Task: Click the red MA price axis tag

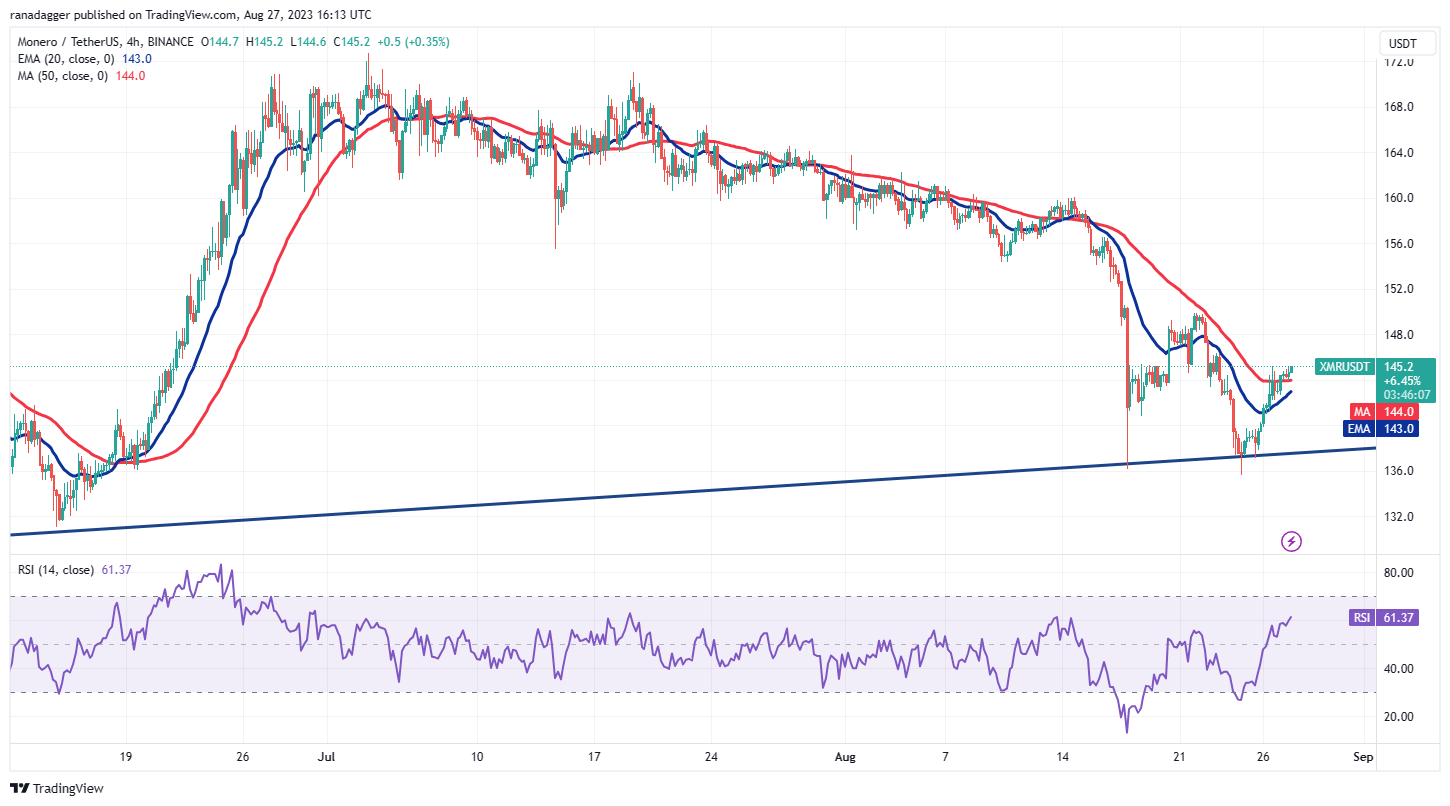Action: (1361, 412)
